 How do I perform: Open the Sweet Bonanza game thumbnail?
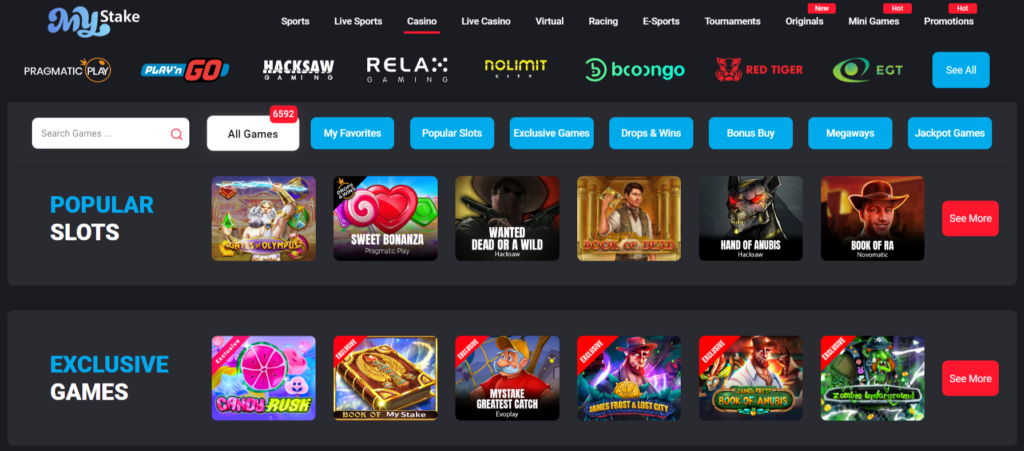[x=385, y=219]
